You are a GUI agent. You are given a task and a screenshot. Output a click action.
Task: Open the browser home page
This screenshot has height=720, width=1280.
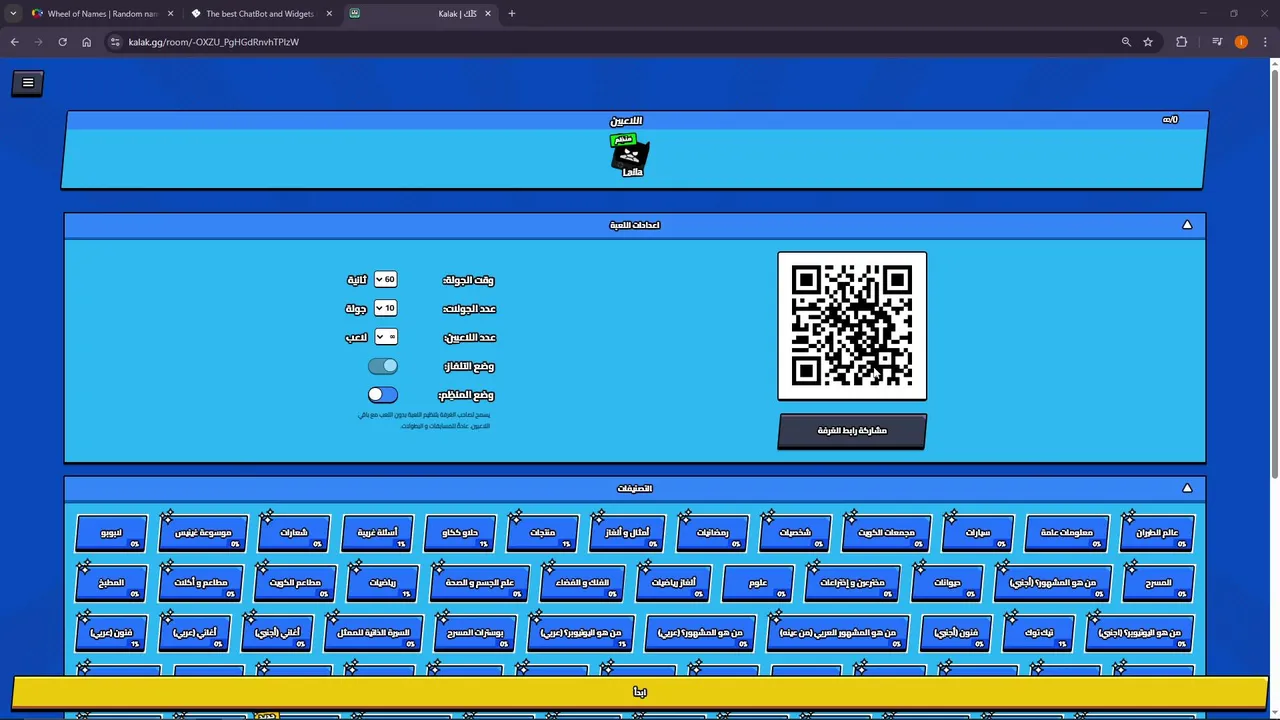pos(86,42)
